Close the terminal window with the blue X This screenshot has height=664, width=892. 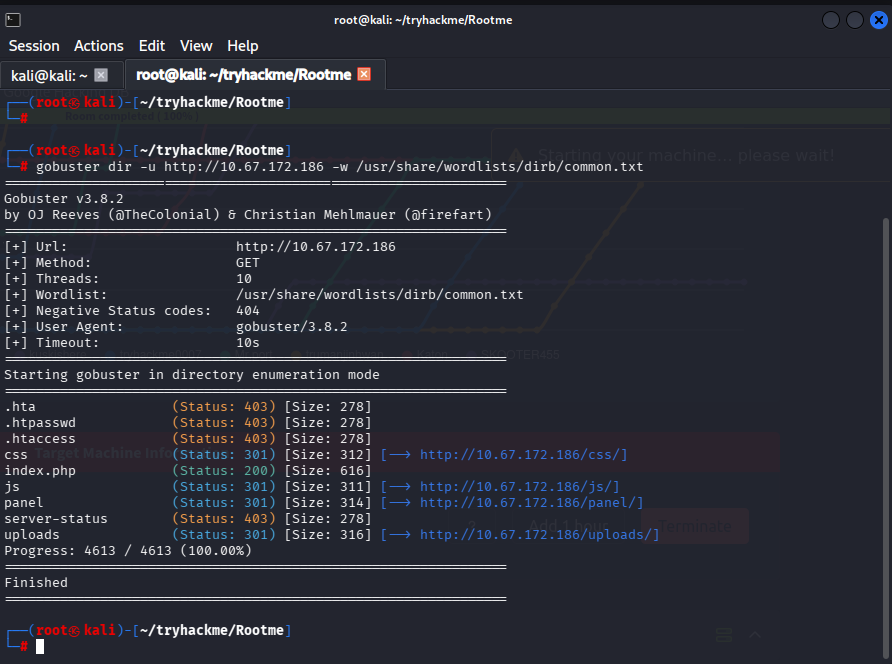tap(879, 20)
